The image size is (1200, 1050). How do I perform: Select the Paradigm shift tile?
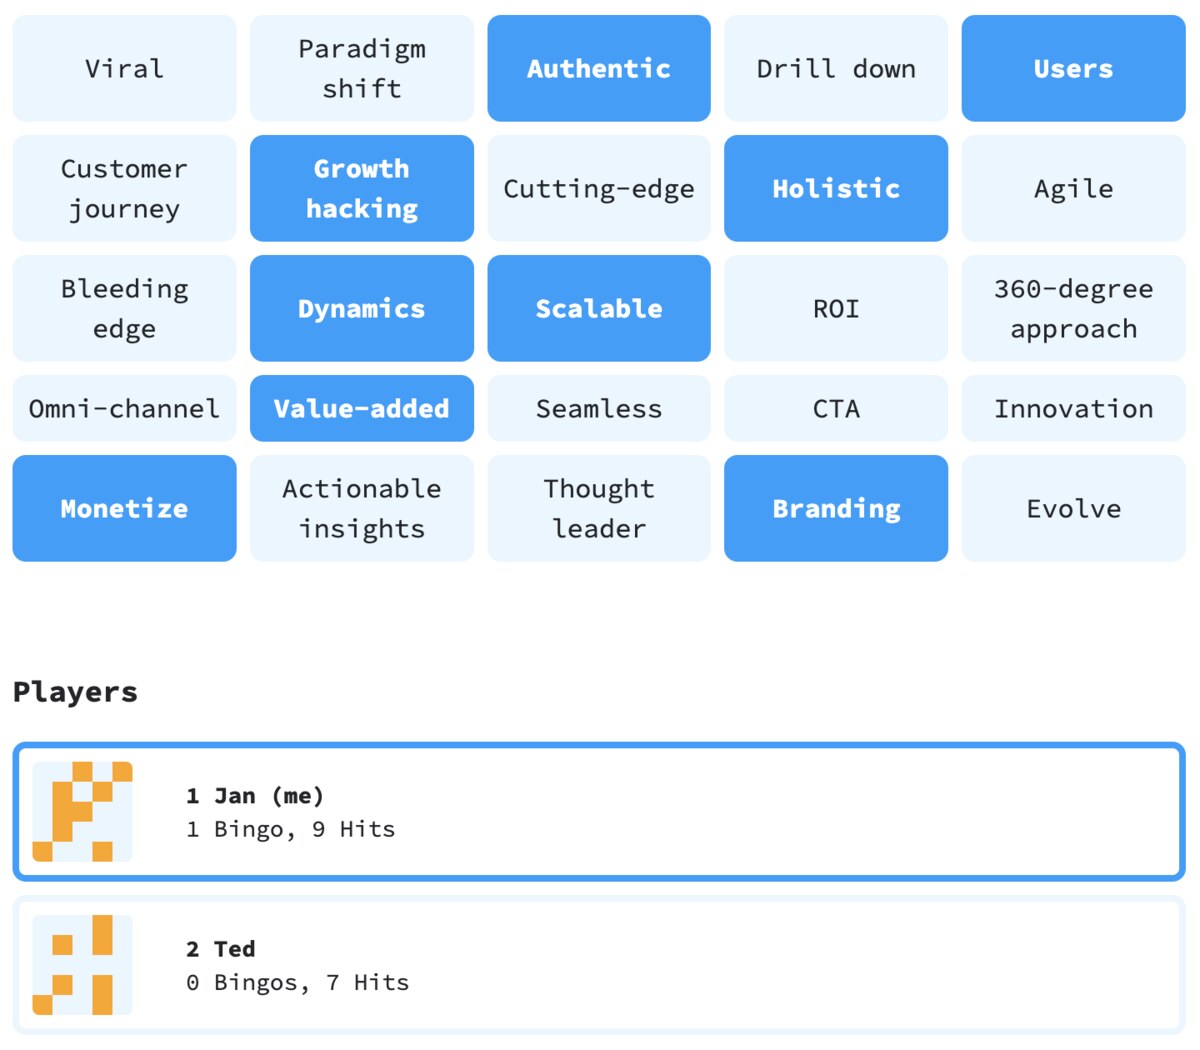coord(361,68)
